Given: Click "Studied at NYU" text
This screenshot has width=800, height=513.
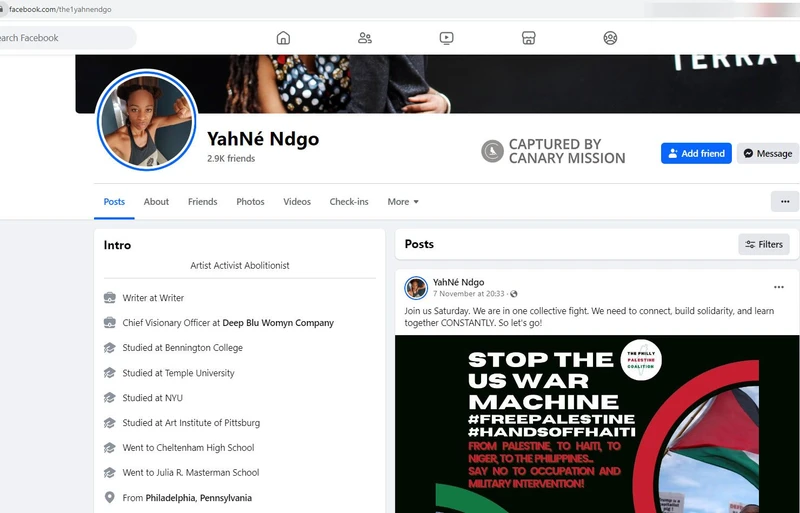Looking at the screenshot, I should point(153,398).
